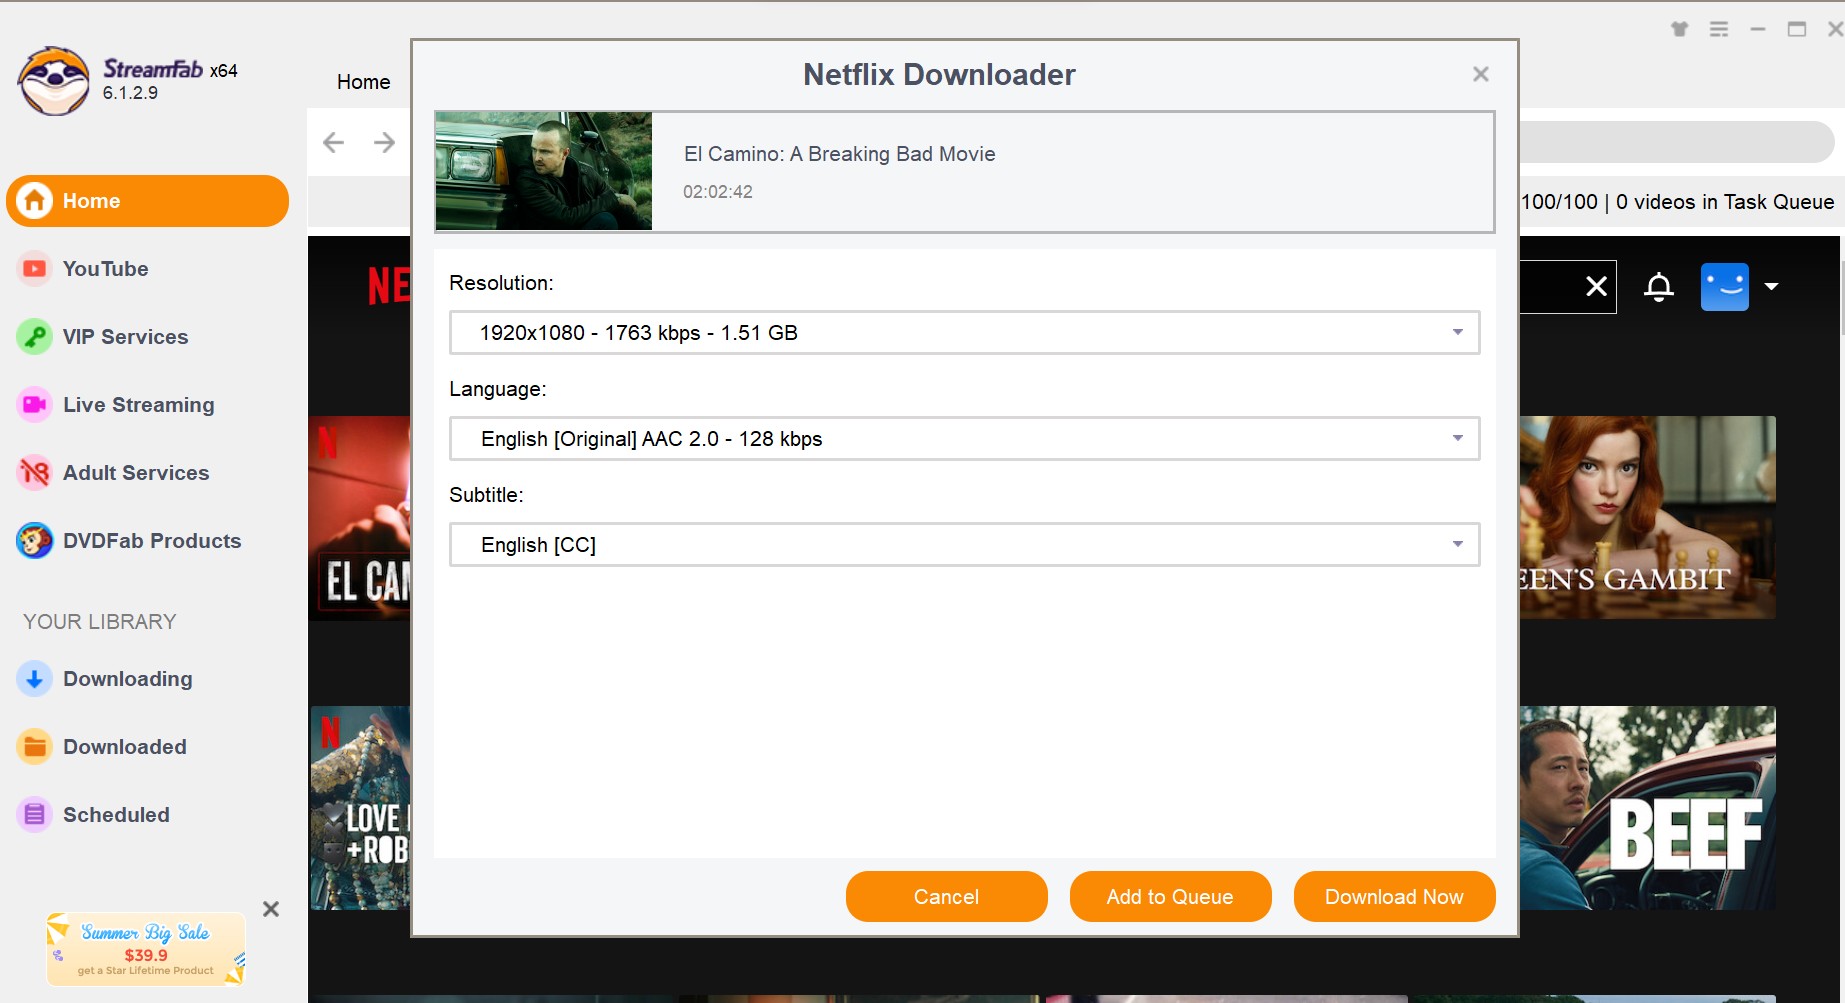Minimize the StreamFab window
This screenshot has height=1003, width=1845.
[x=1758, y=29]
